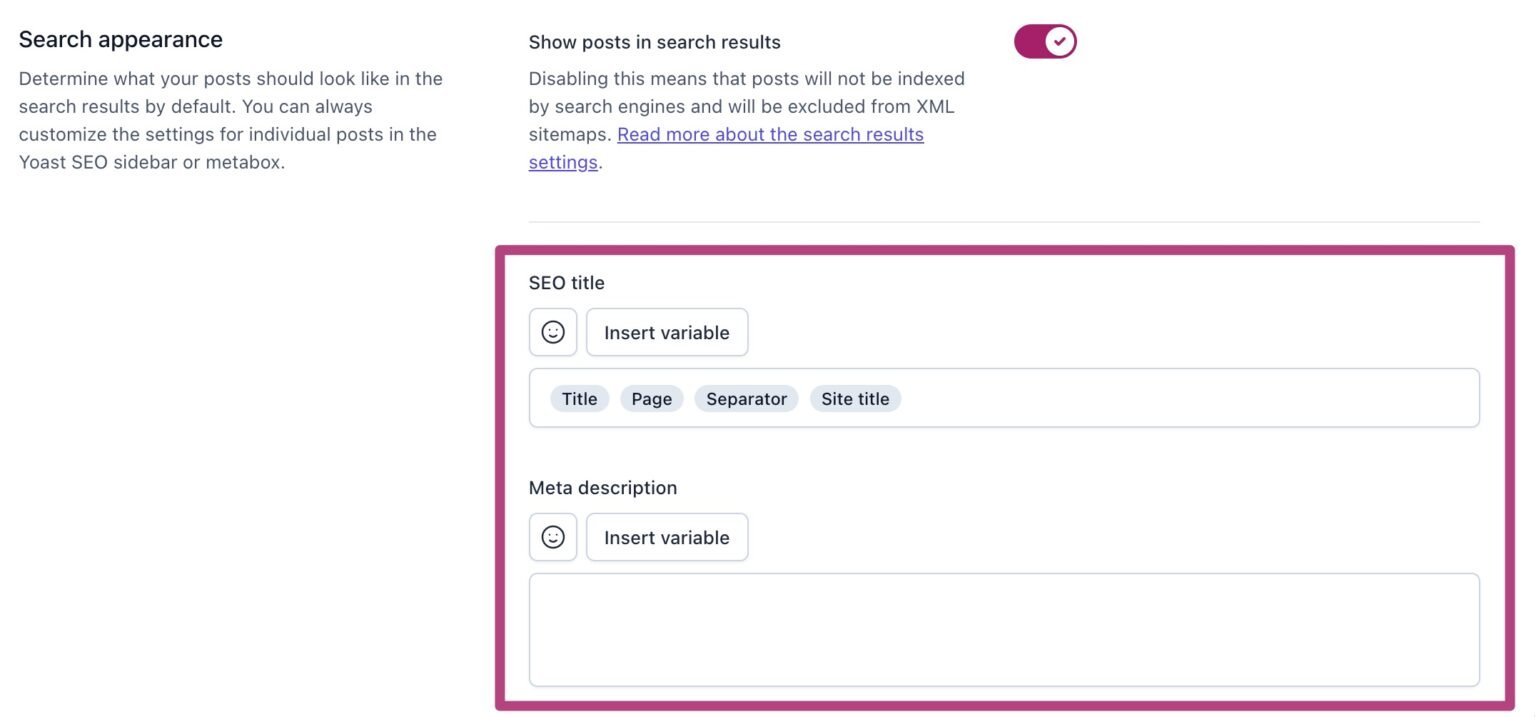This screenshot has width=1536, height=717.
Task: Select the Search appearance section heading
Action: 120,39
